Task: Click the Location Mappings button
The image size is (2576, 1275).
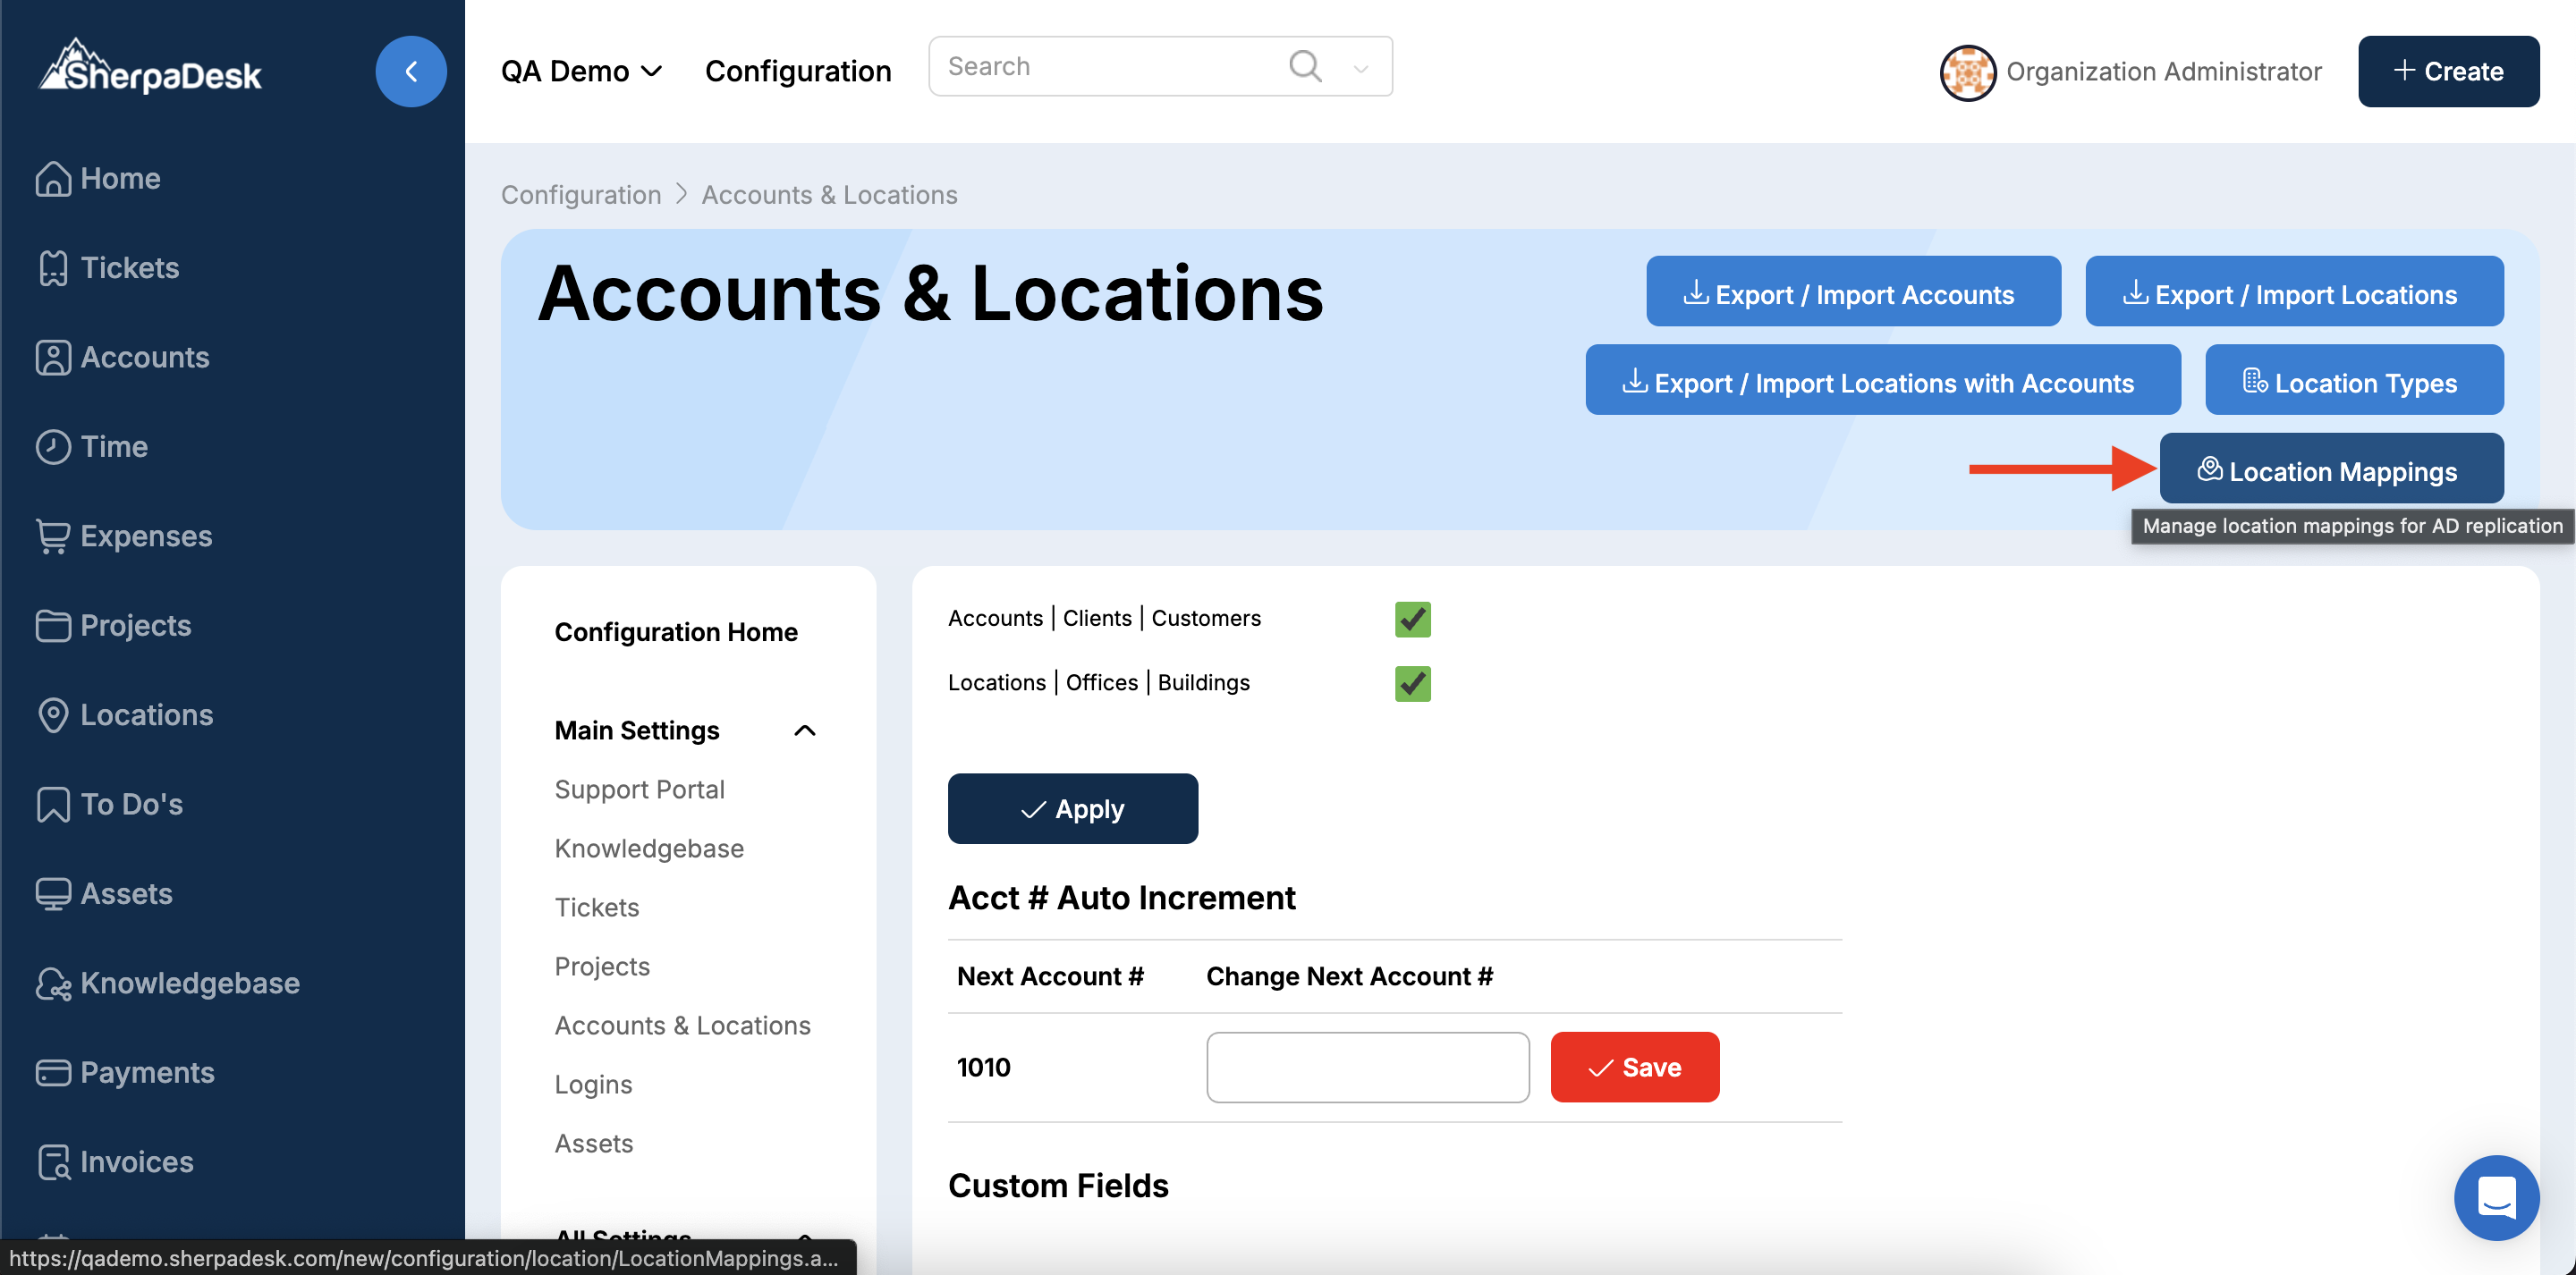Action: [2331, 471]
